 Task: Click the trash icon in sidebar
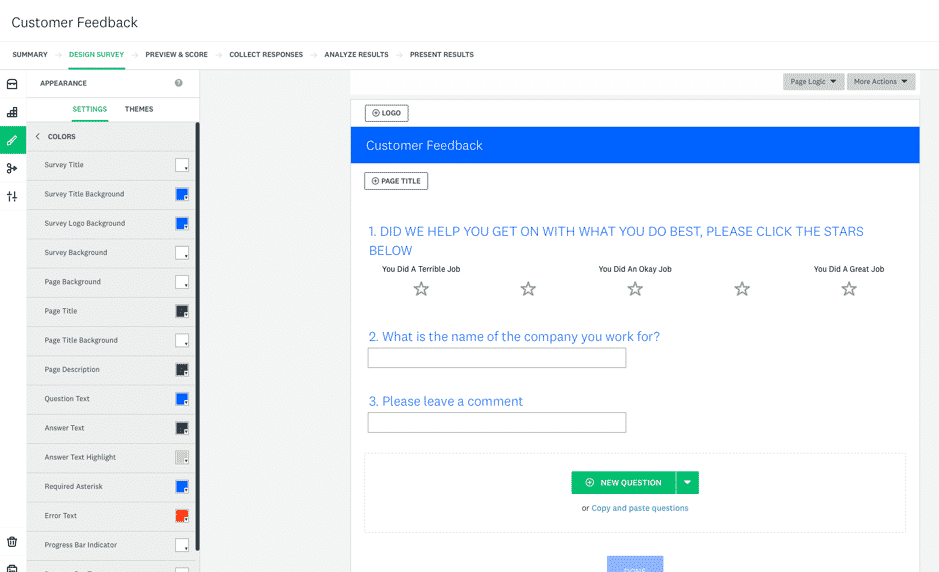12,542
